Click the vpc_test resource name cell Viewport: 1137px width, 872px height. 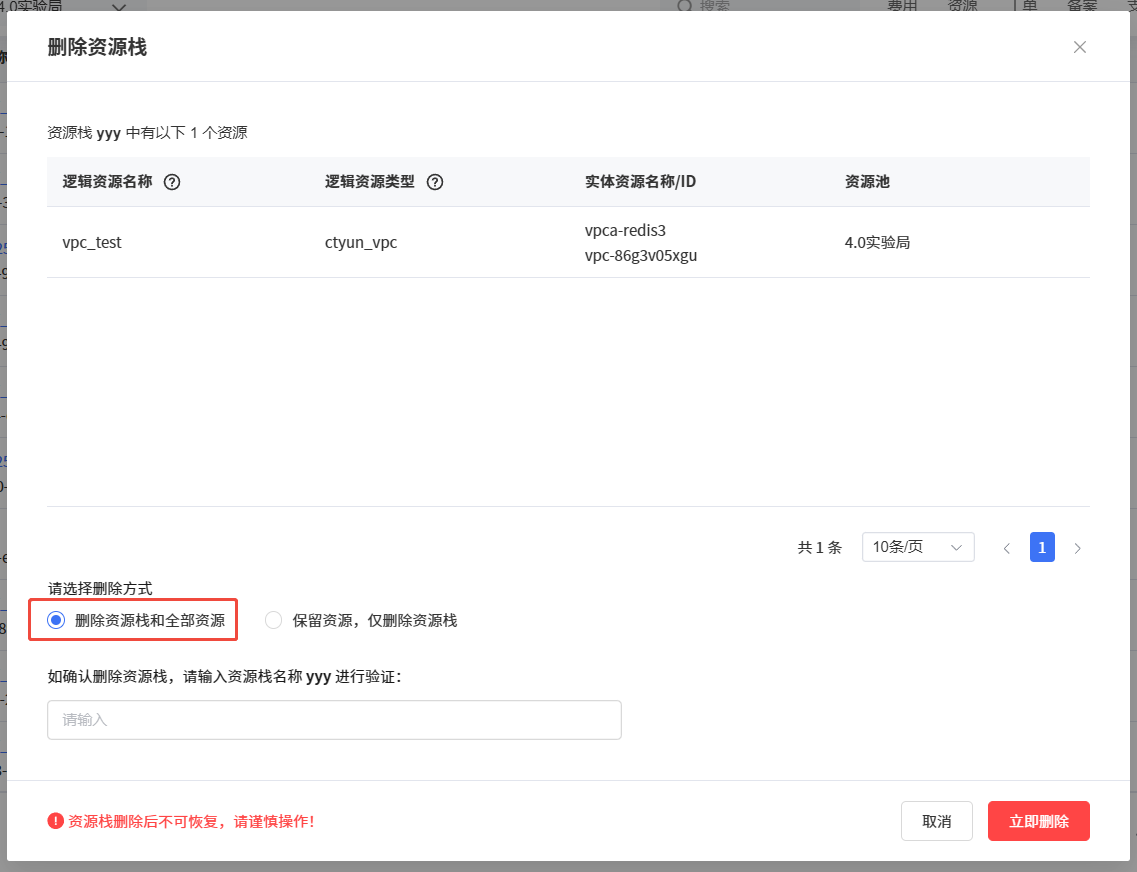pos(92,242)
